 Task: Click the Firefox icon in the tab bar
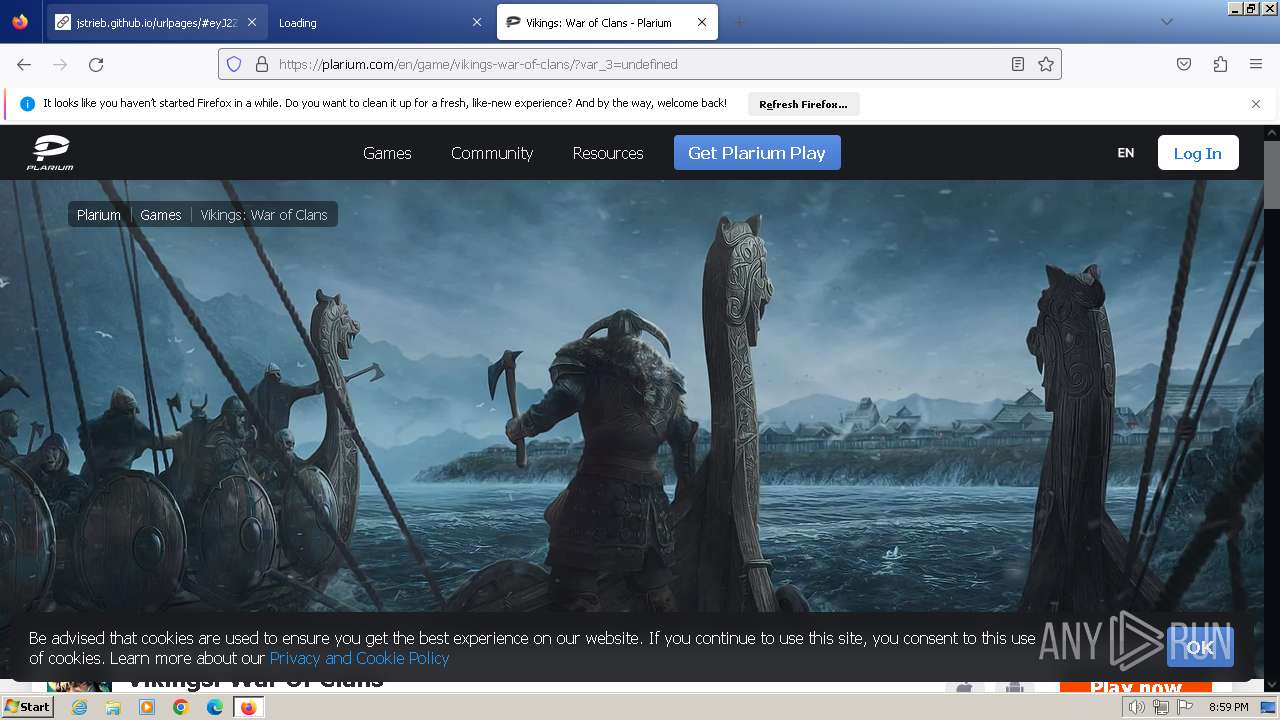(x=20, y=22)
